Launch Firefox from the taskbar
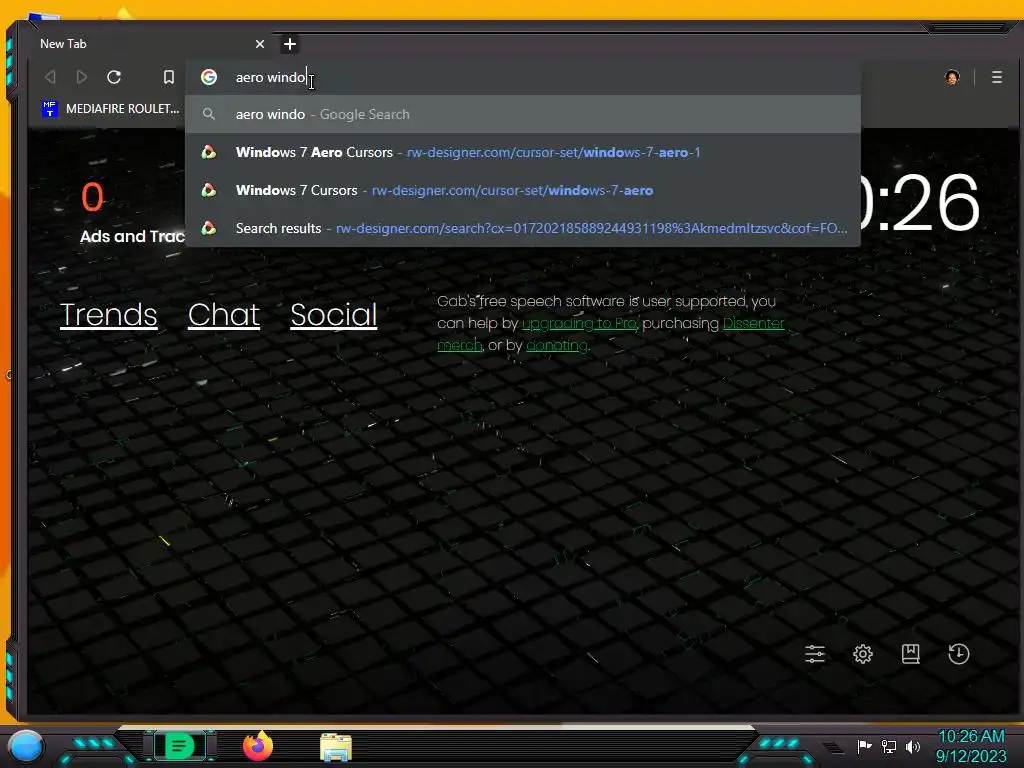Screen dimensions: 1024x768 [x=258, y=746]
